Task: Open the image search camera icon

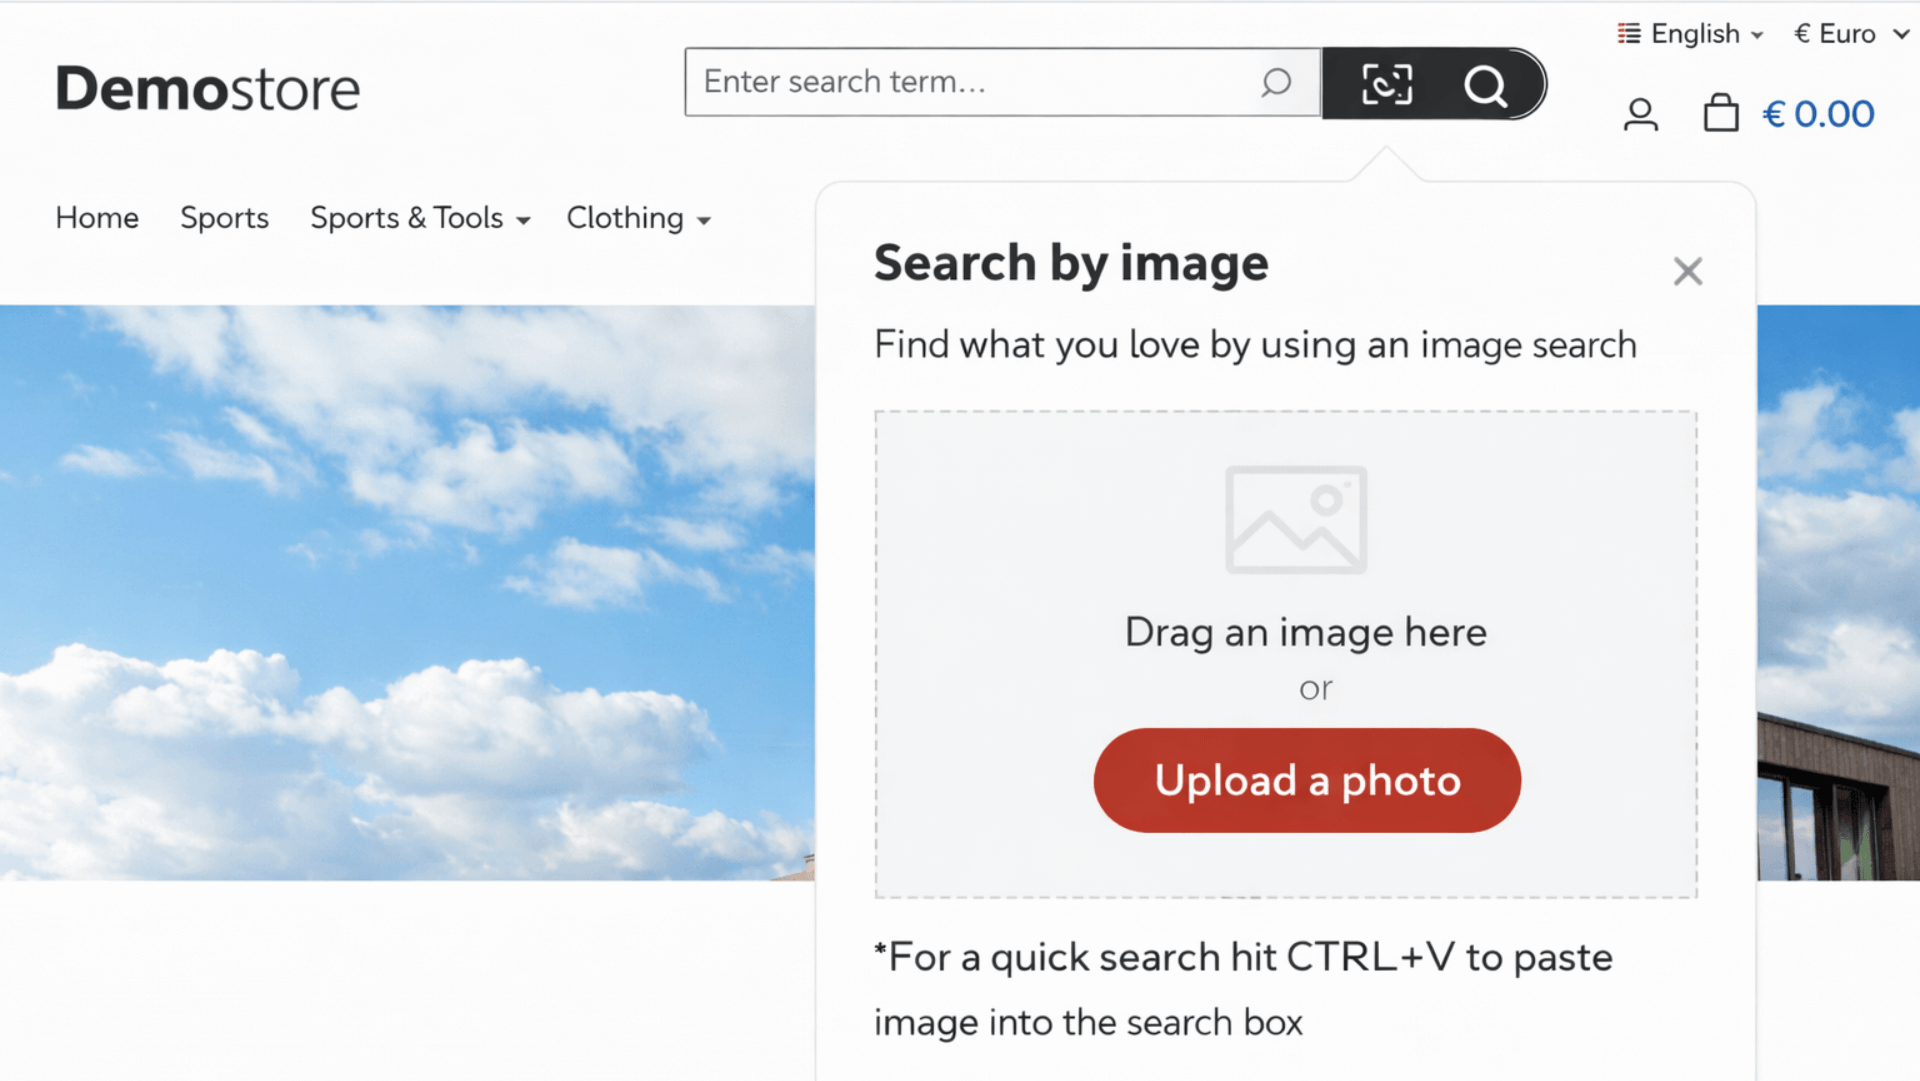Action: 1386,83
